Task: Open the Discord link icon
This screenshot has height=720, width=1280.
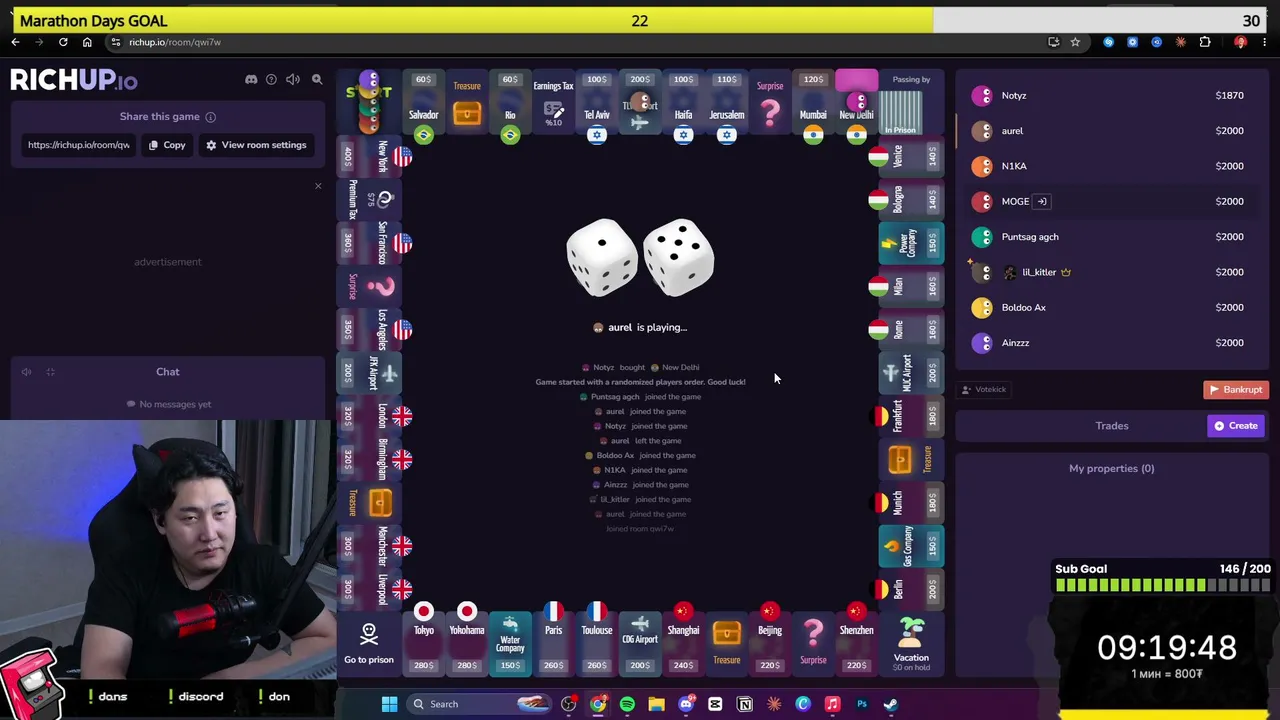Action: (x=251, y=80)
